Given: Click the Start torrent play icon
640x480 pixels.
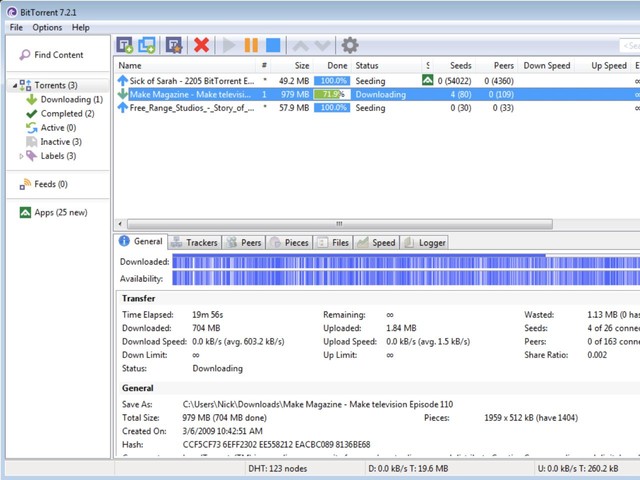Looking at the screenshot, I should [229, 45].
